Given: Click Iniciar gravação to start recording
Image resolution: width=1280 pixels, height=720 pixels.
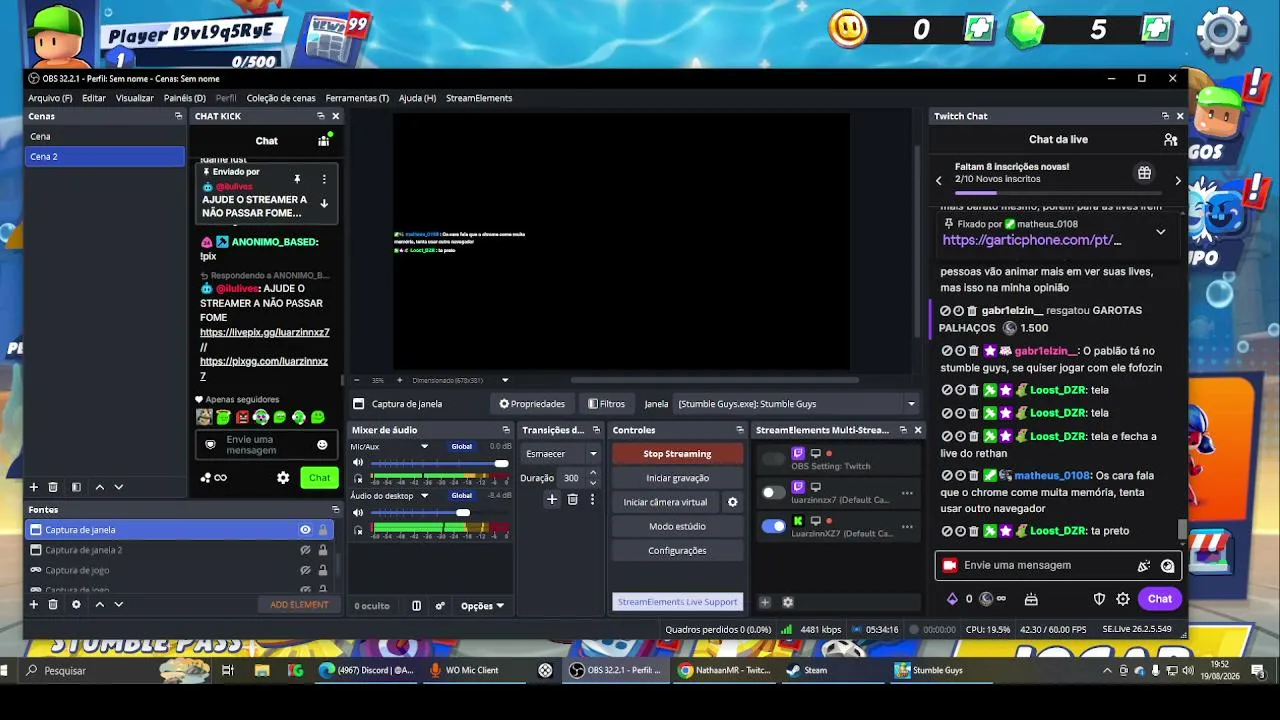Looking at the screenshot, I should click(677, 478).
